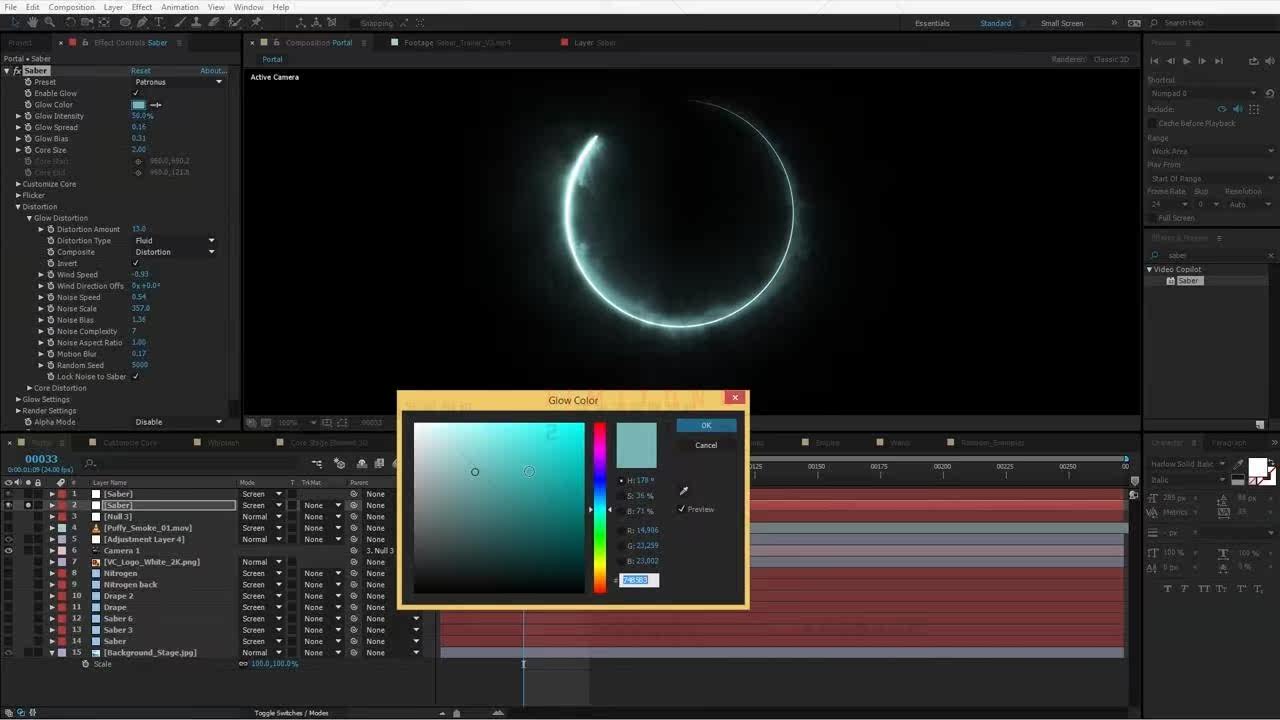Open the Effect menu
The height and width of the screenshot is (720, 1280).
[142, 7]
